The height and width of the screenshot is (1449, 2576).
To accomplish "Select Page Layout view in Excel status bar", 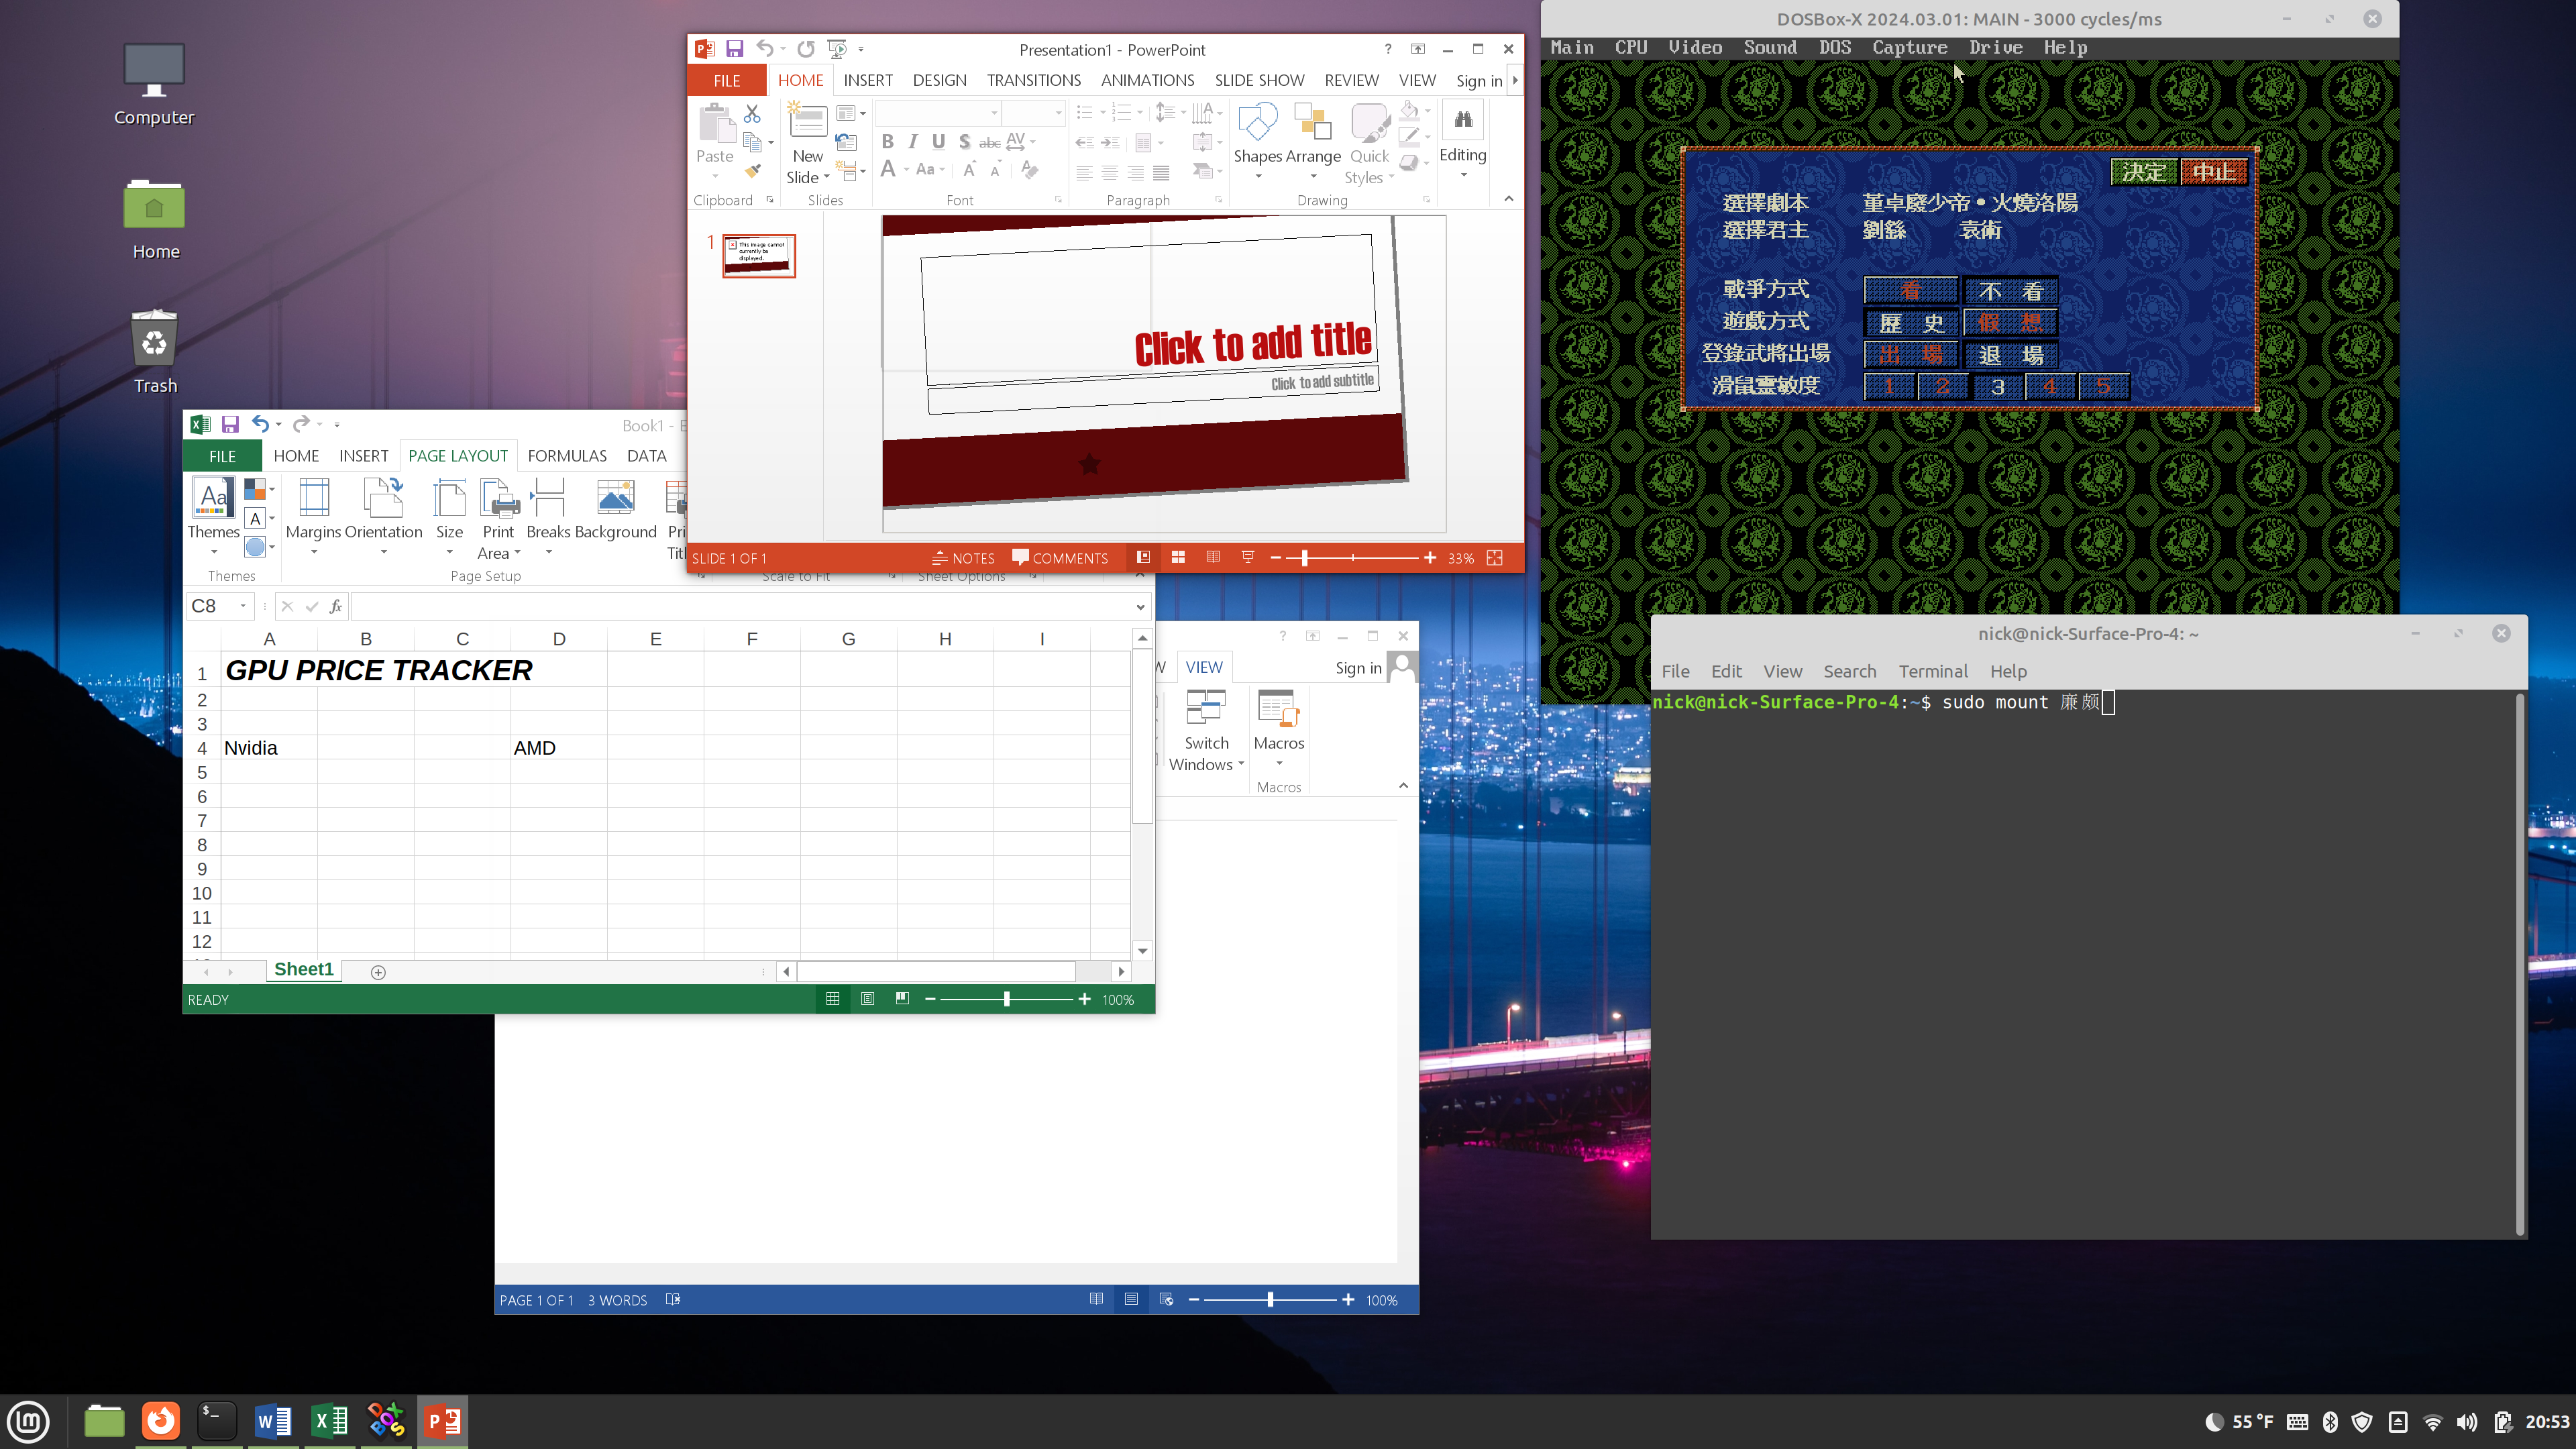I will [867, 999].
